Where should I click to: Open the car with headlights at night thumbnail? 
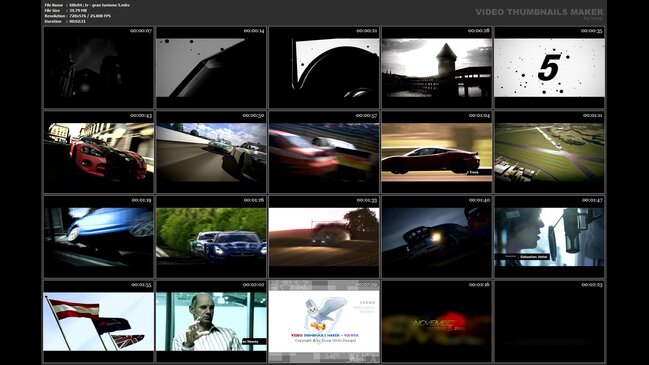[437, 237]
